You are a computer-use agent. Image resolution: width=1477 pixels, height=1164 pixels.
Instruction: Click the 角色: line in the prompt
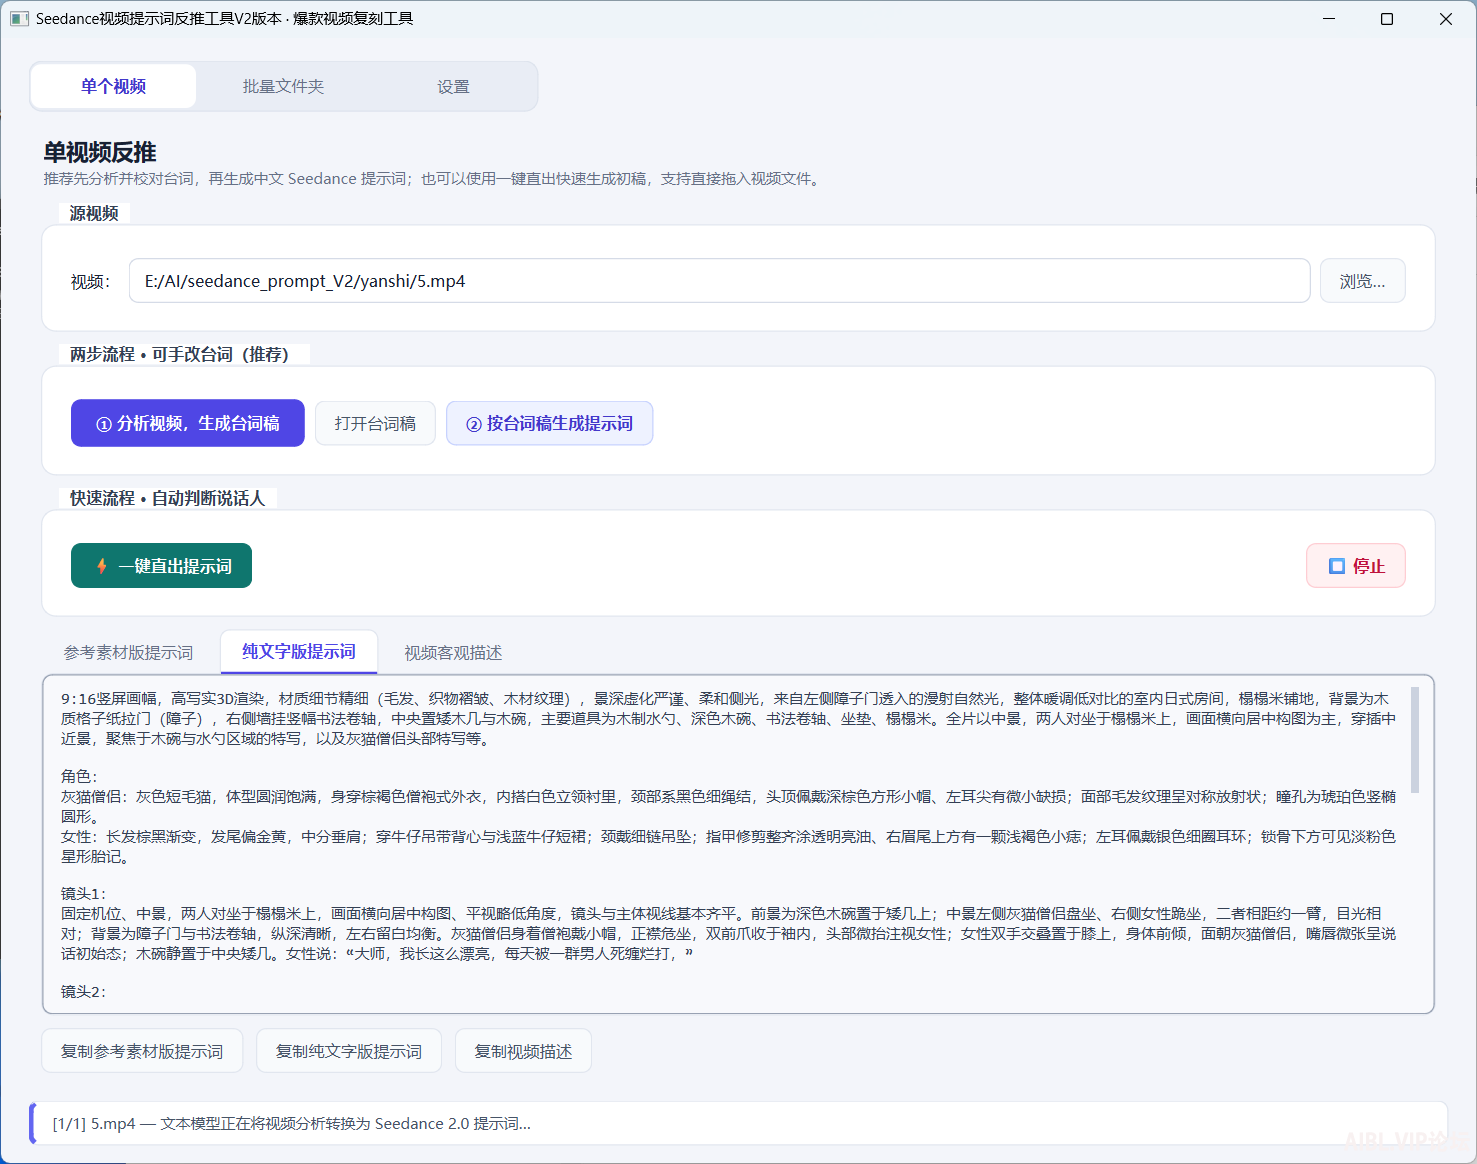pos(79,777)
